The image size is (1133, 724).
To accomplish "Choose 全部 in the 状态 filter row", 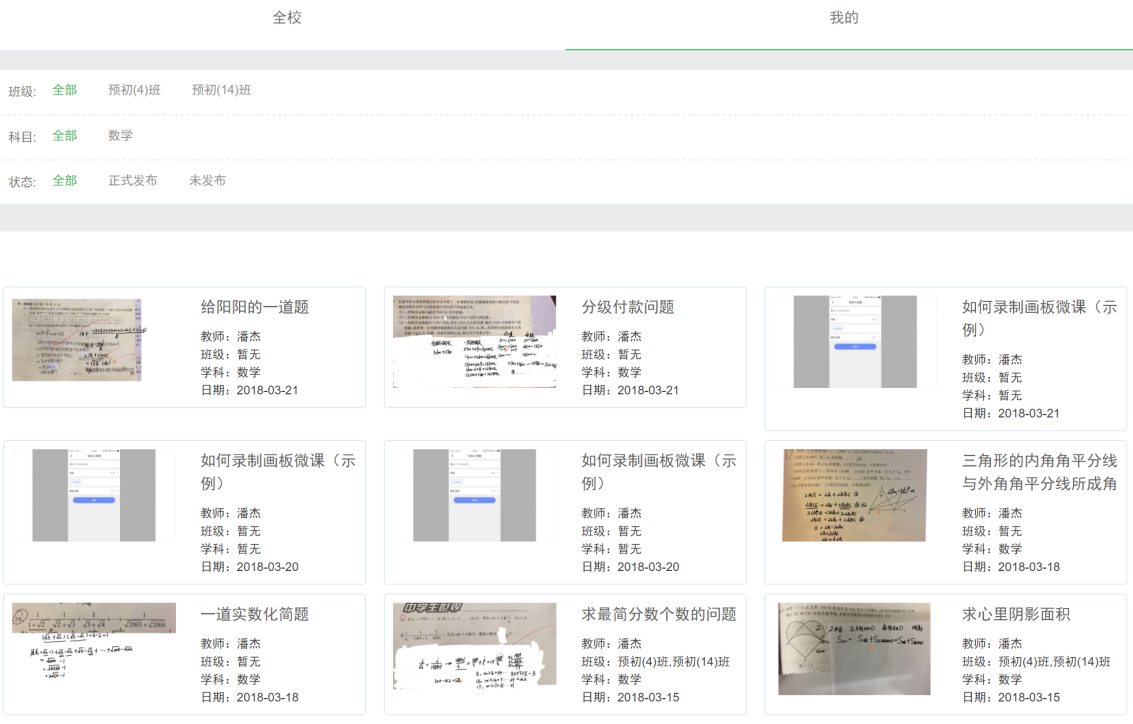I will click(x=64, y=181).
